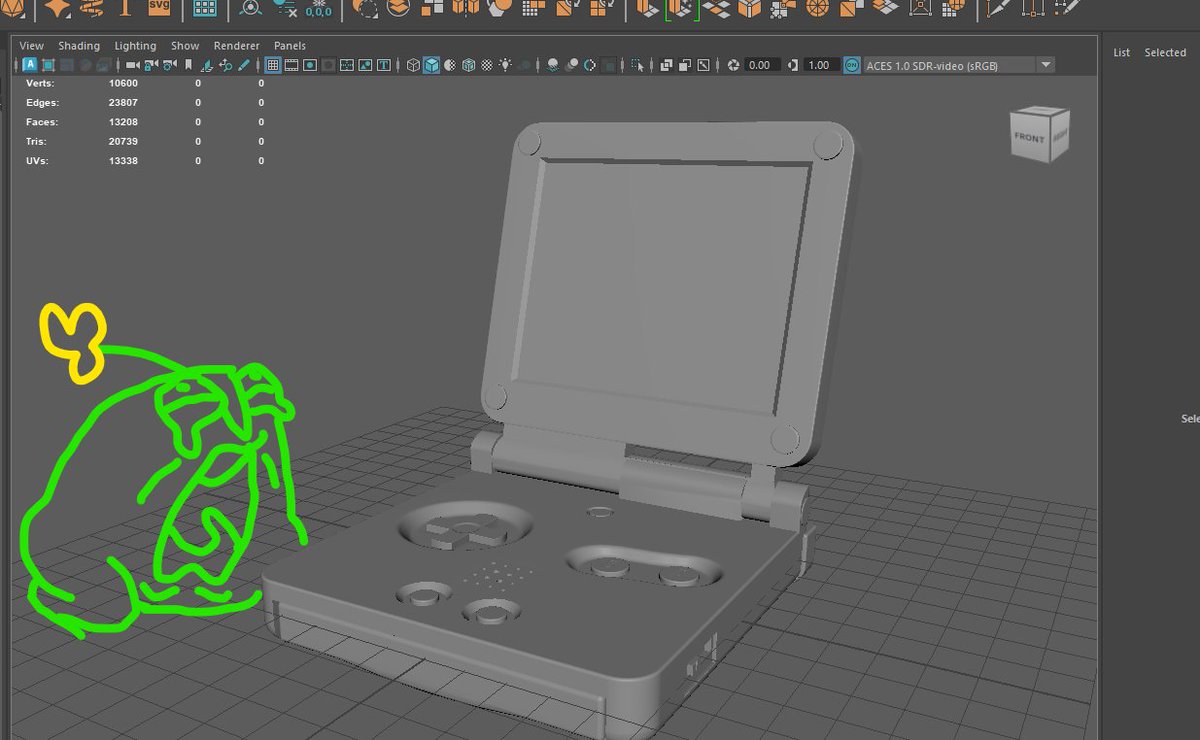This screenshot has width=1200, height=740.
Task: Enable use default material icon
Action: point(450,65)
